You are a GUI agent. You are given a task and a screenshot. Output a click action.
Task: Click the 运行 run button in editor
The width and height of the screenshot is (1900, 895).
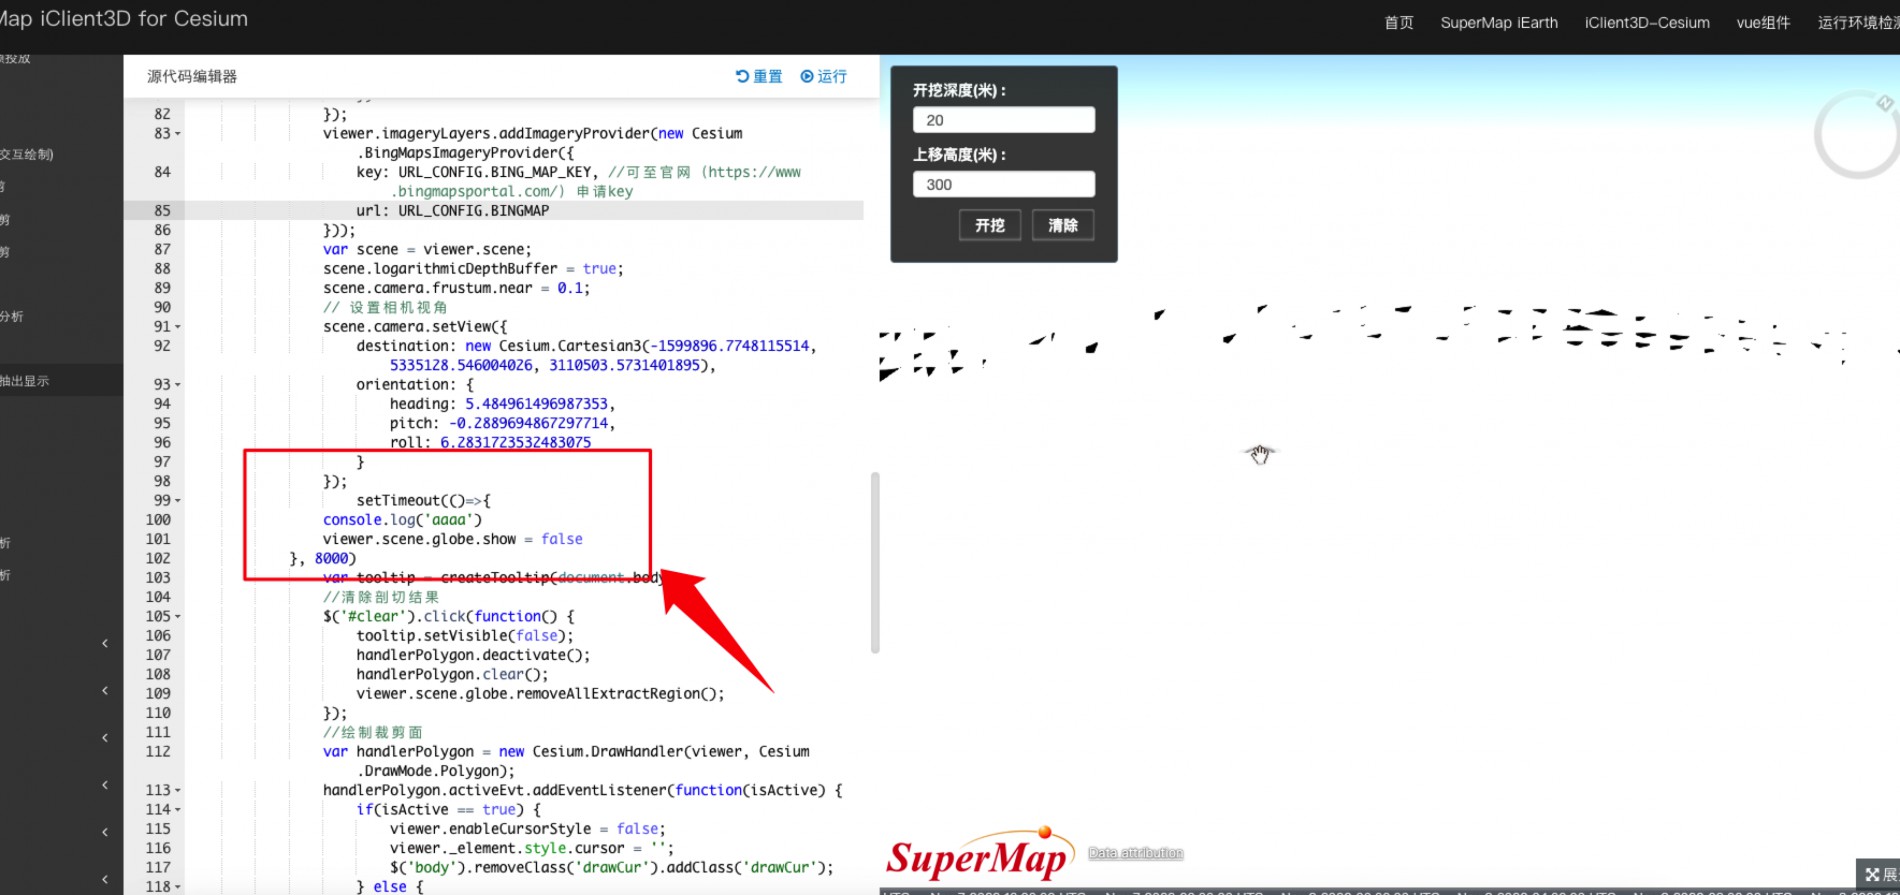(823, 76)
